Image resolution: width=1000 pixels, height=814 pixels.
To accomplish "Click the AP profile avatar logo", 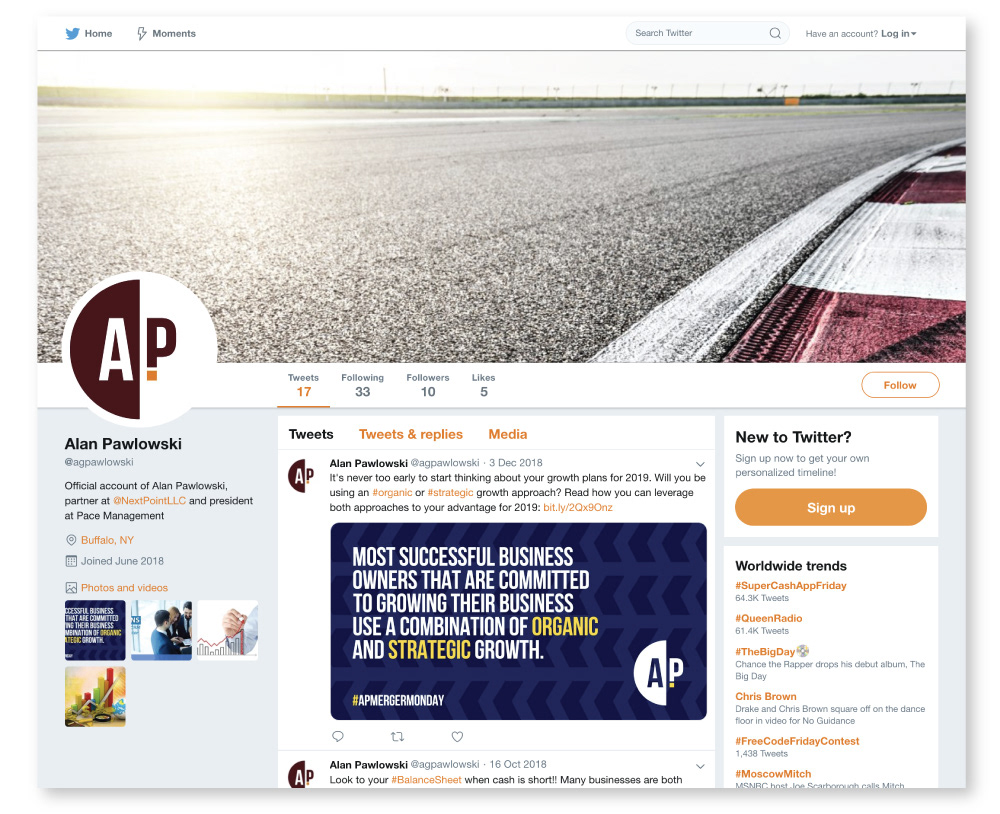I will click(140, 350).
